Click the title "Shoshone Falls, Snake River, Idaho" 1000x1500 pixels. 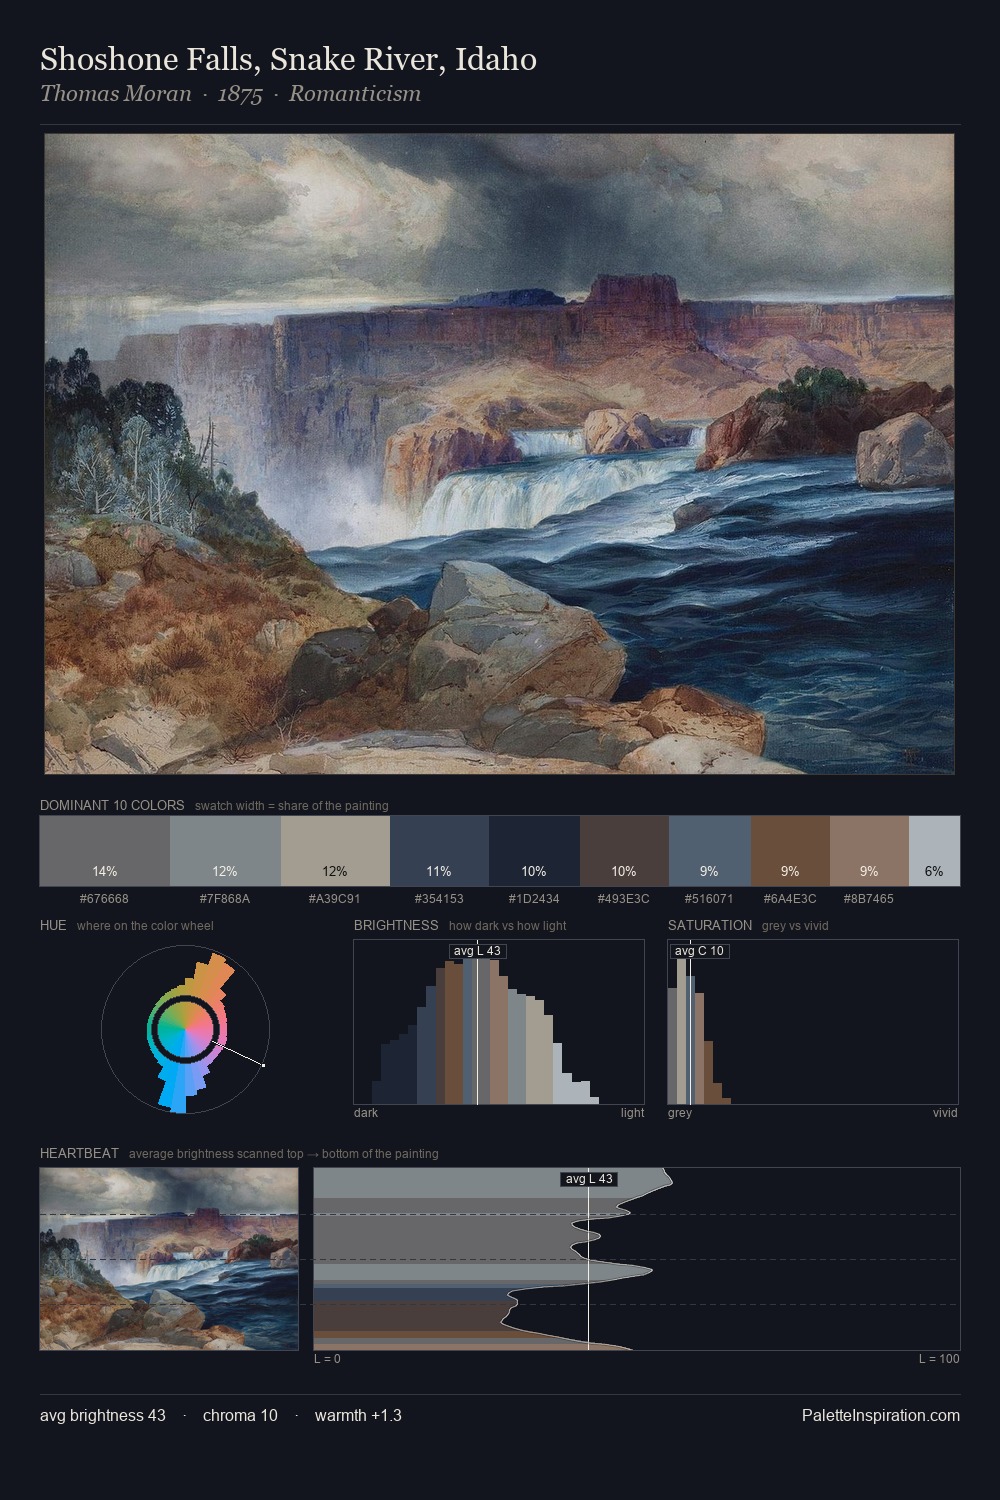(x=288, y=59)
